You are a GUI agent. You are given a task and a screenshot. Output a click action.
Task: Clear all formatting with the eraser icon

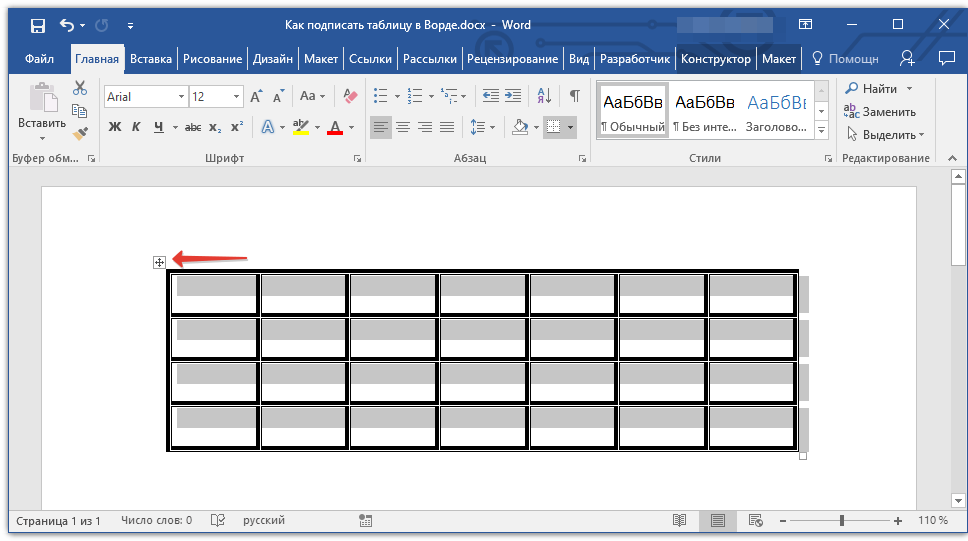click(x=349, y=96)
